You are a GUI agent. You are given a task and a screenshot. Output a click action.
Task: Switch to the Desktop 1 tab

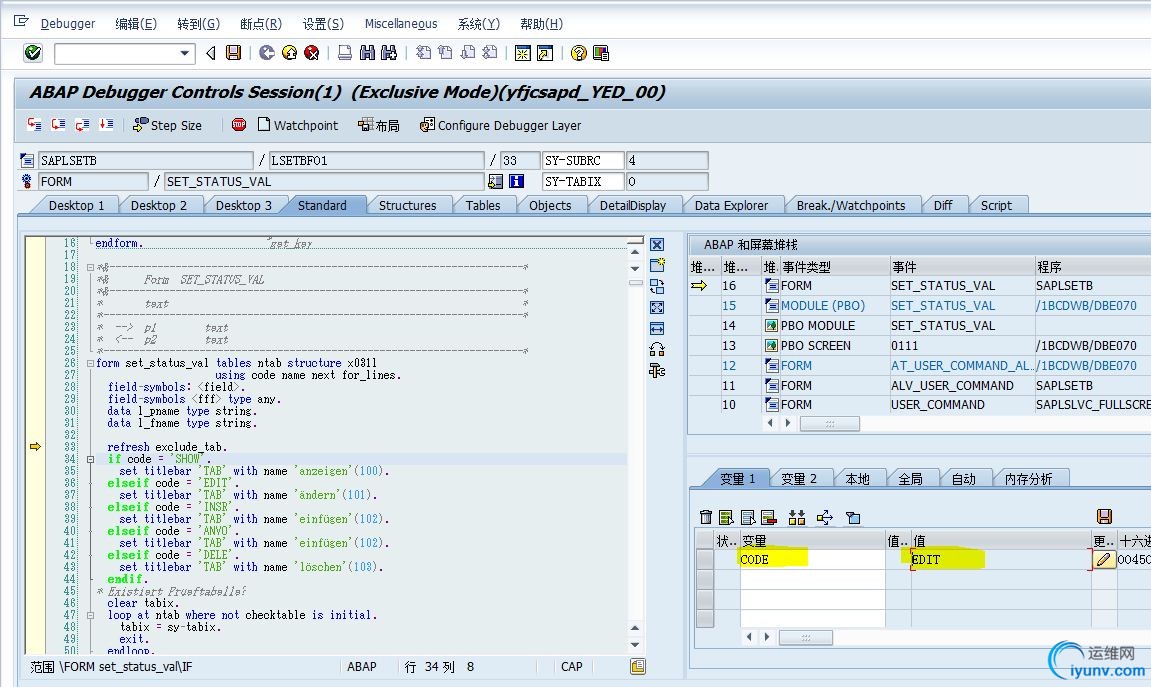point(76,206)
